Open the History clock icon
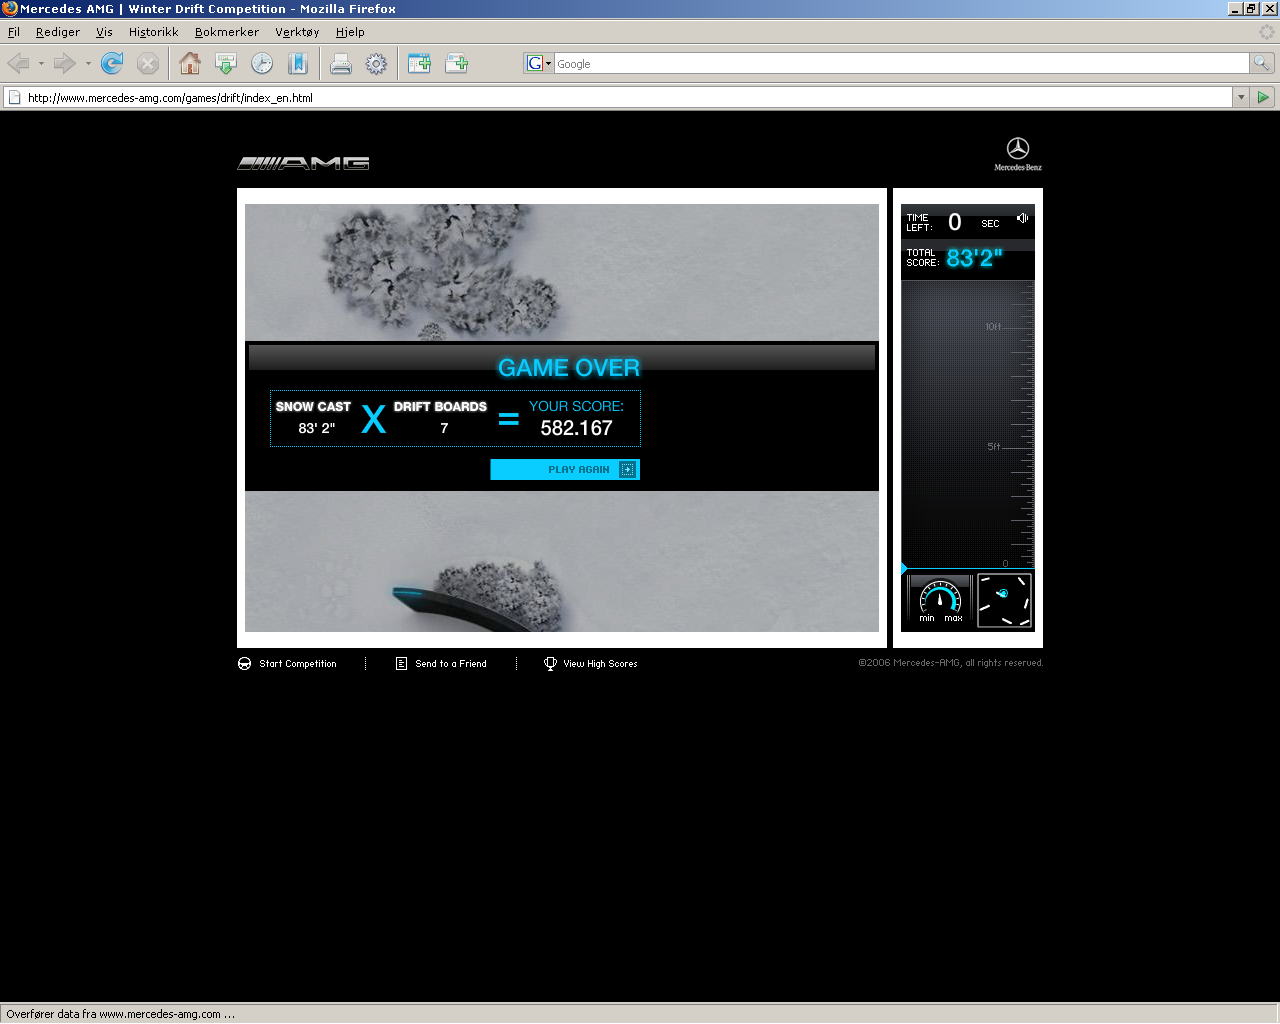The image size is (1280, 1024). coord(262,64)
